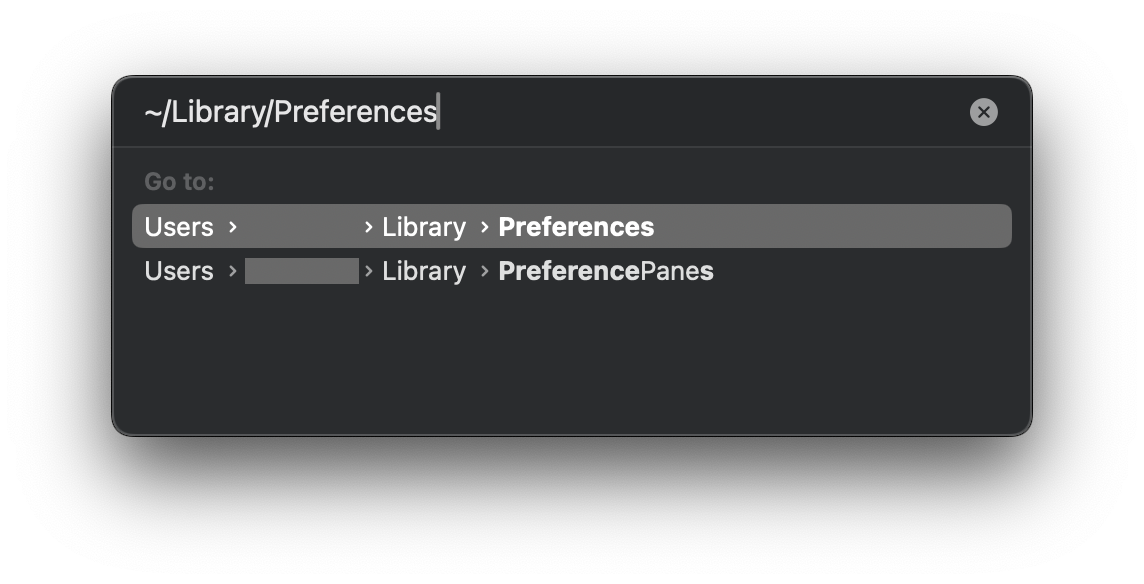The image size is (1144, 584).
Task: Click chevron after Users in first row
Action: pos(233,227)
